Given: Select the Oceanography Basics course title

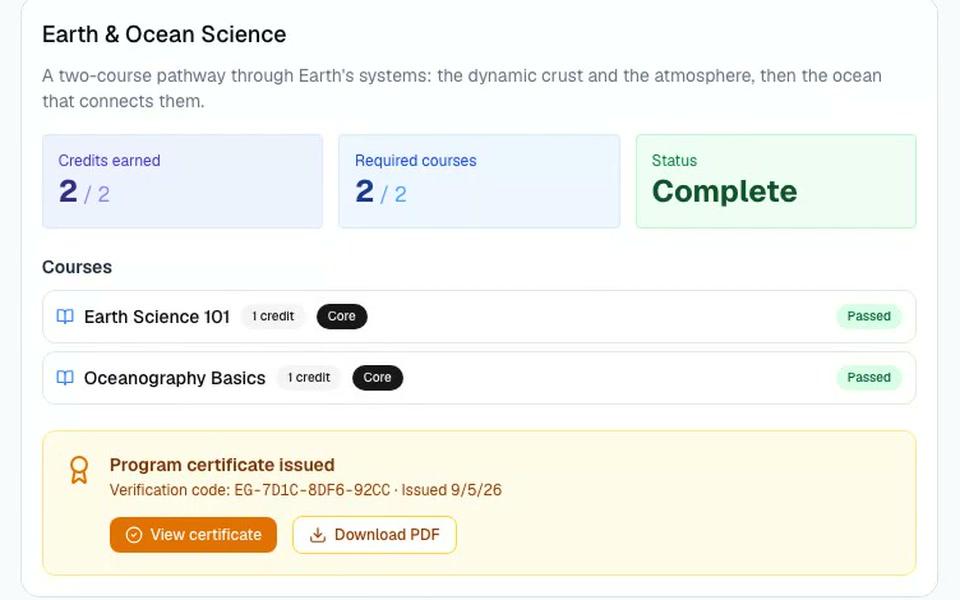Looking at the screenshot, I should [x=174, y=378].
